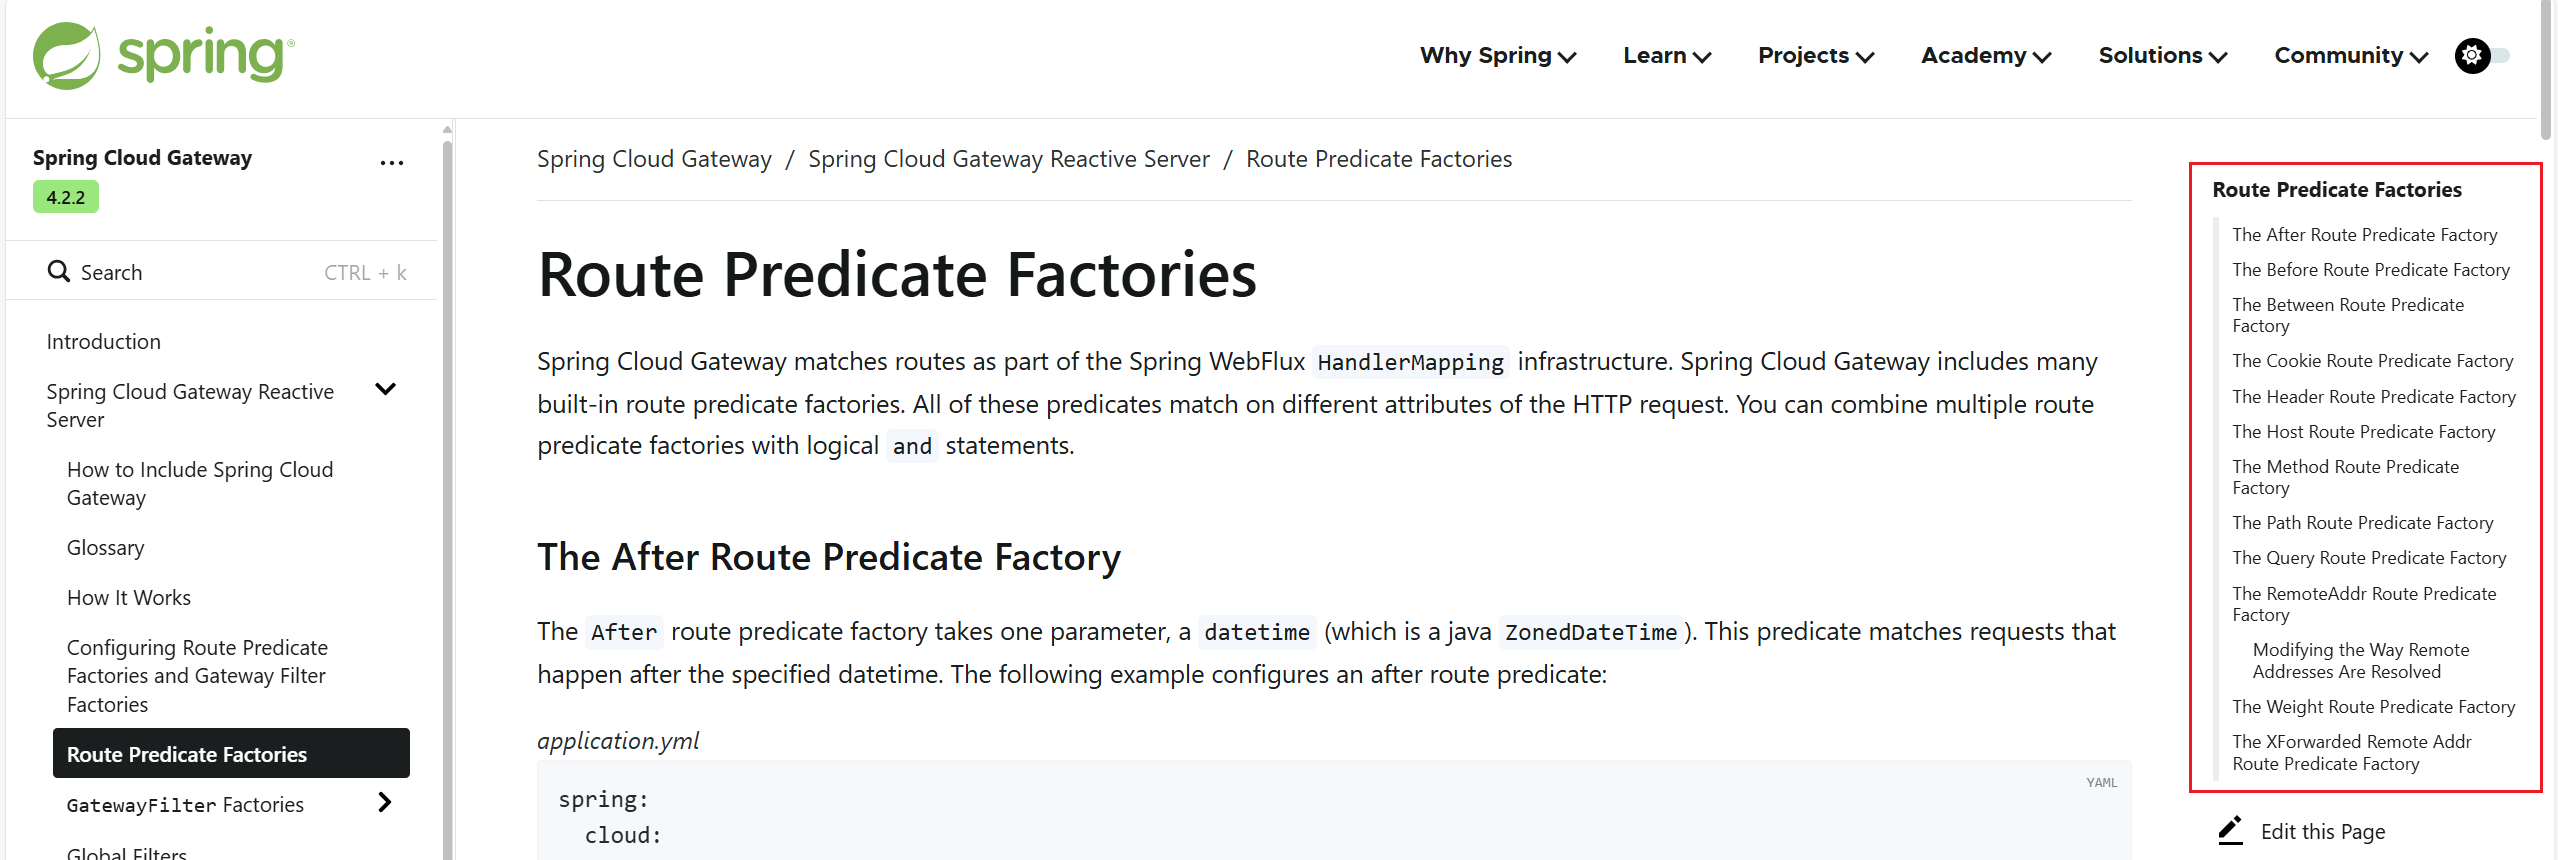This screenshot has height=860, width=2558.
Task: Select Route Predicate Factories in the sidebar
Action: [x=231, y=753]
